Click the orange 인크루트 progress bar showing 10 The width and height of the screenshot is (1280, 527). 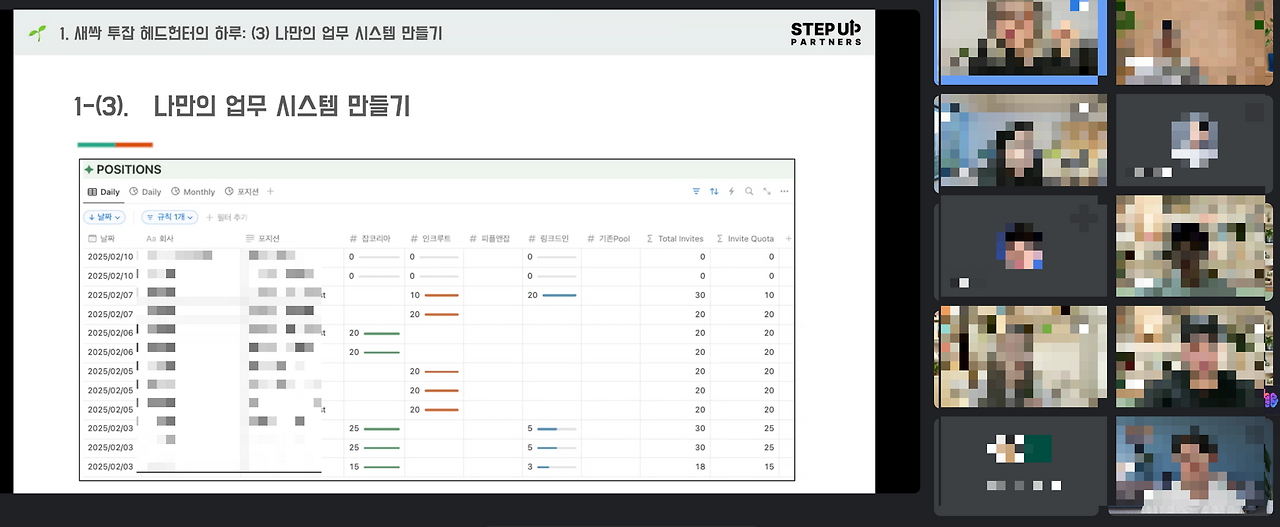[441, 295]
